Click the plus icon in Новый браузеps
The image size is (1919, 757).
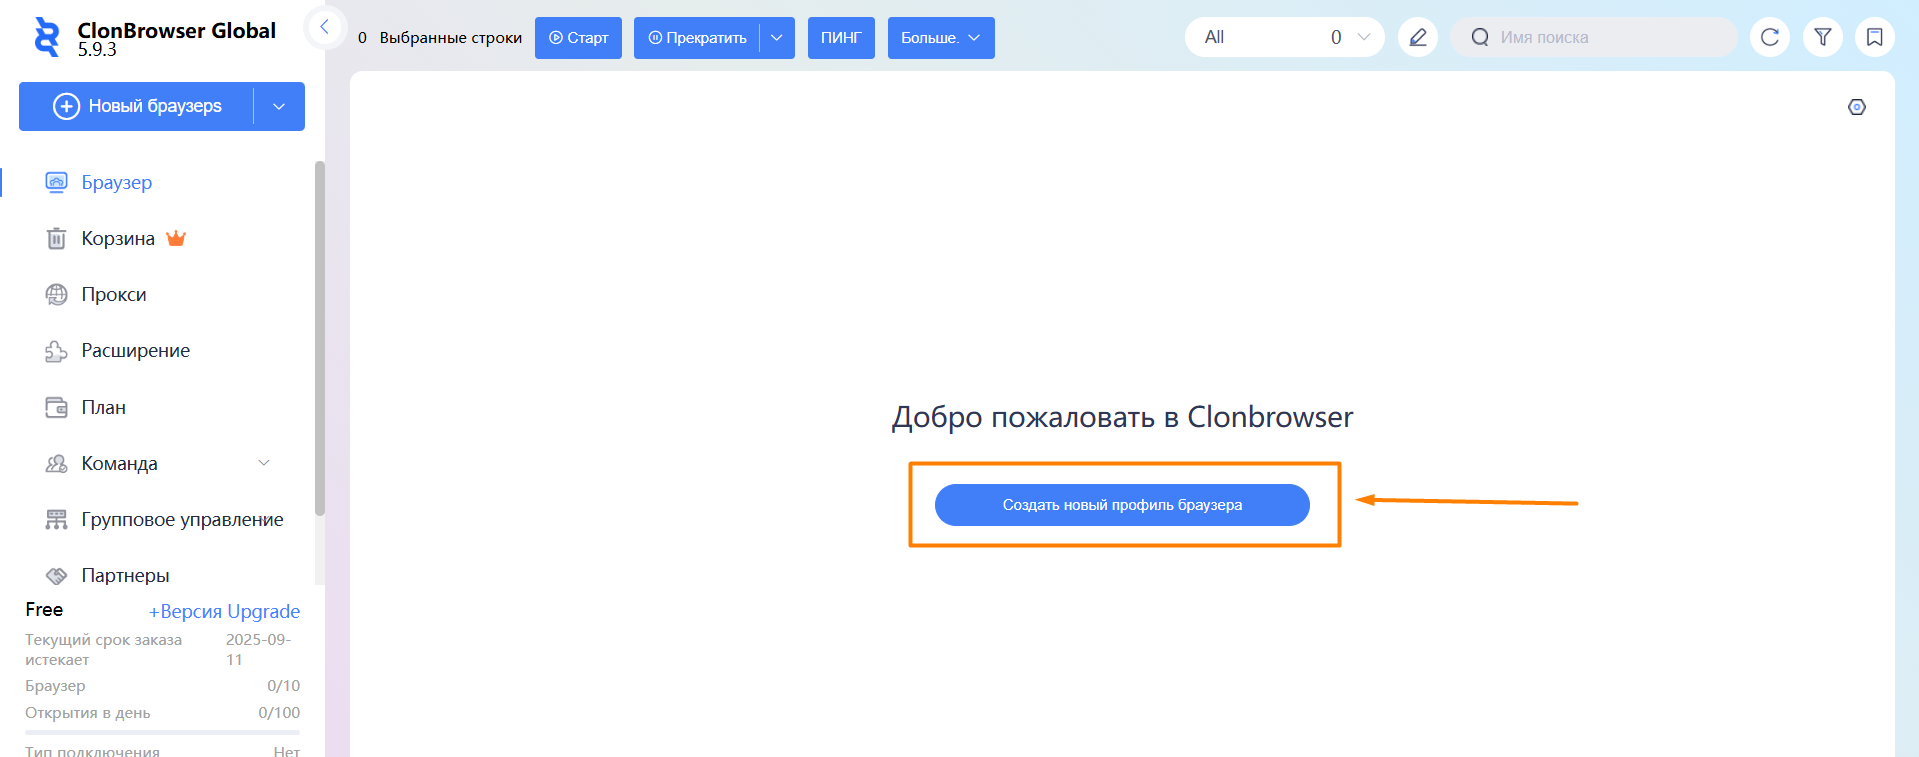point(66,106)
